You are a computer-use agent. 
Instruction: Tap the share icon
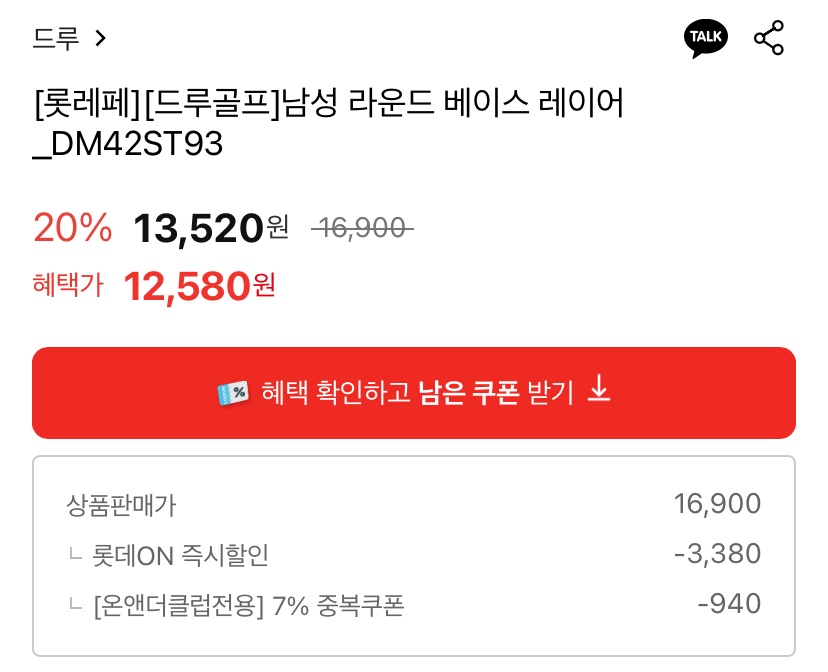[769, 38]
